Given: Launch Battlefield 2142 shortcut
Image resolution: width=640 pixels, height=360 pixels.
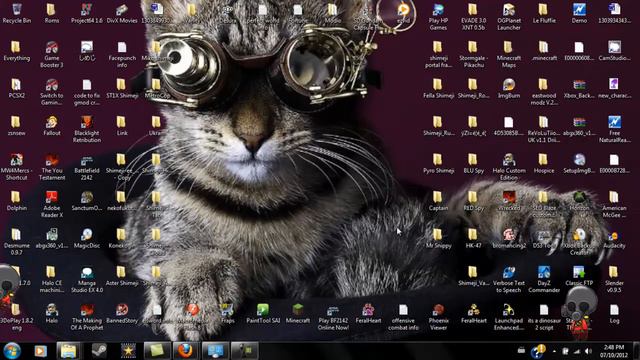Looking at the screenshot, I should click(x=87, y=167).
